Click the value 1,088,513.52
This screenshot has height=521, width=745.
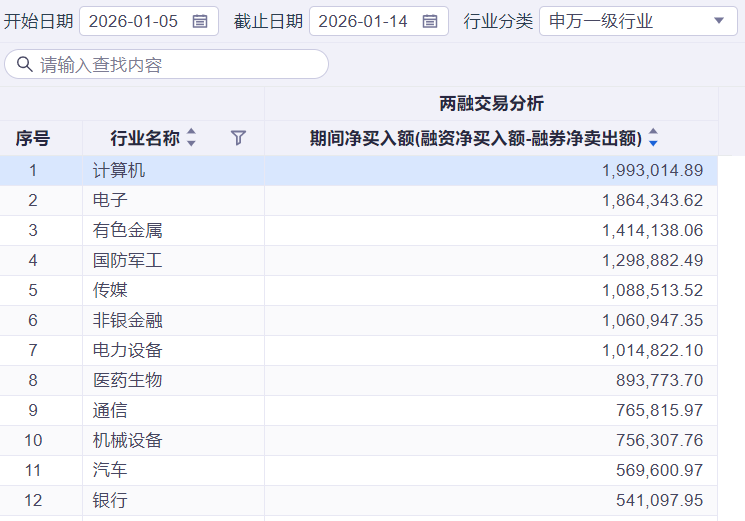pyautogui.click(x=652, y=290)
